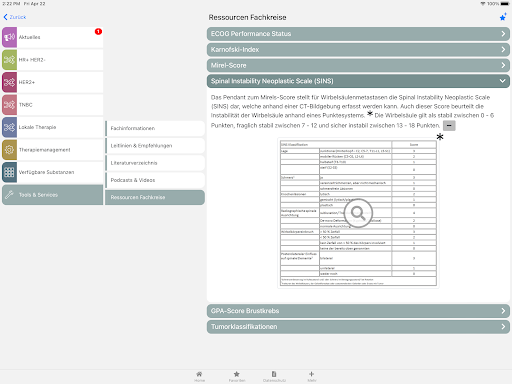Screen dimensions: 512x384
Task: Tap the Favoriten star in bottom bar
Action: 237,374
